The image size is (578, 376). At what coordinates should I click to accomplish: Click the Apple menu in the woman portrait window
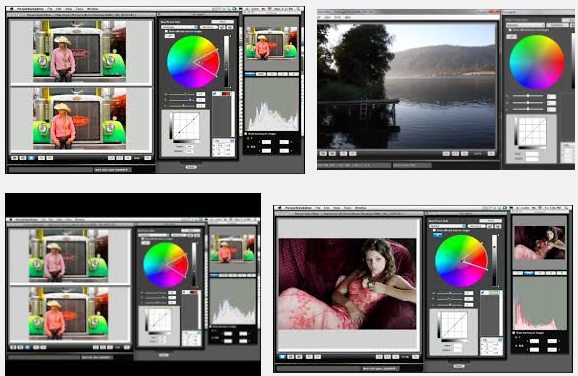[x=279, y=208]
